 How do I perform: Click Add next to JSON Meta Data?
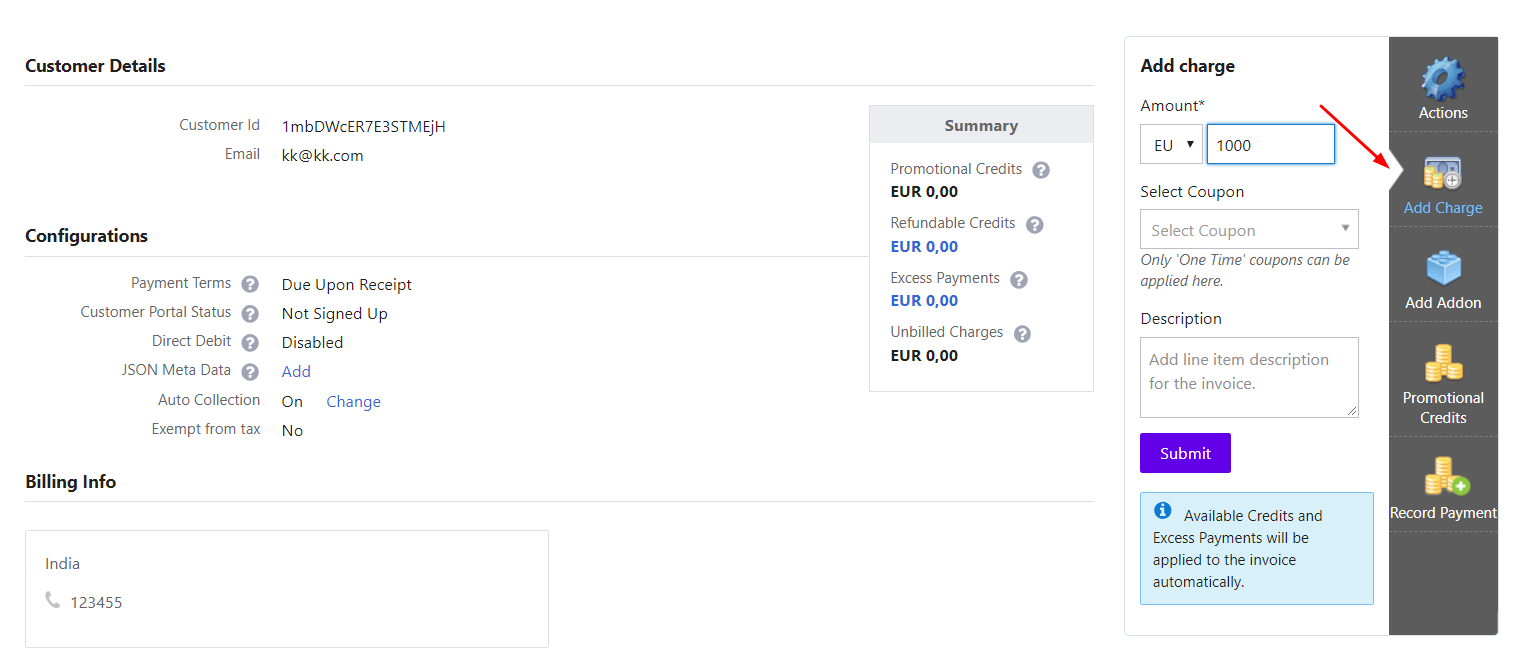click(x=295, y=371)
